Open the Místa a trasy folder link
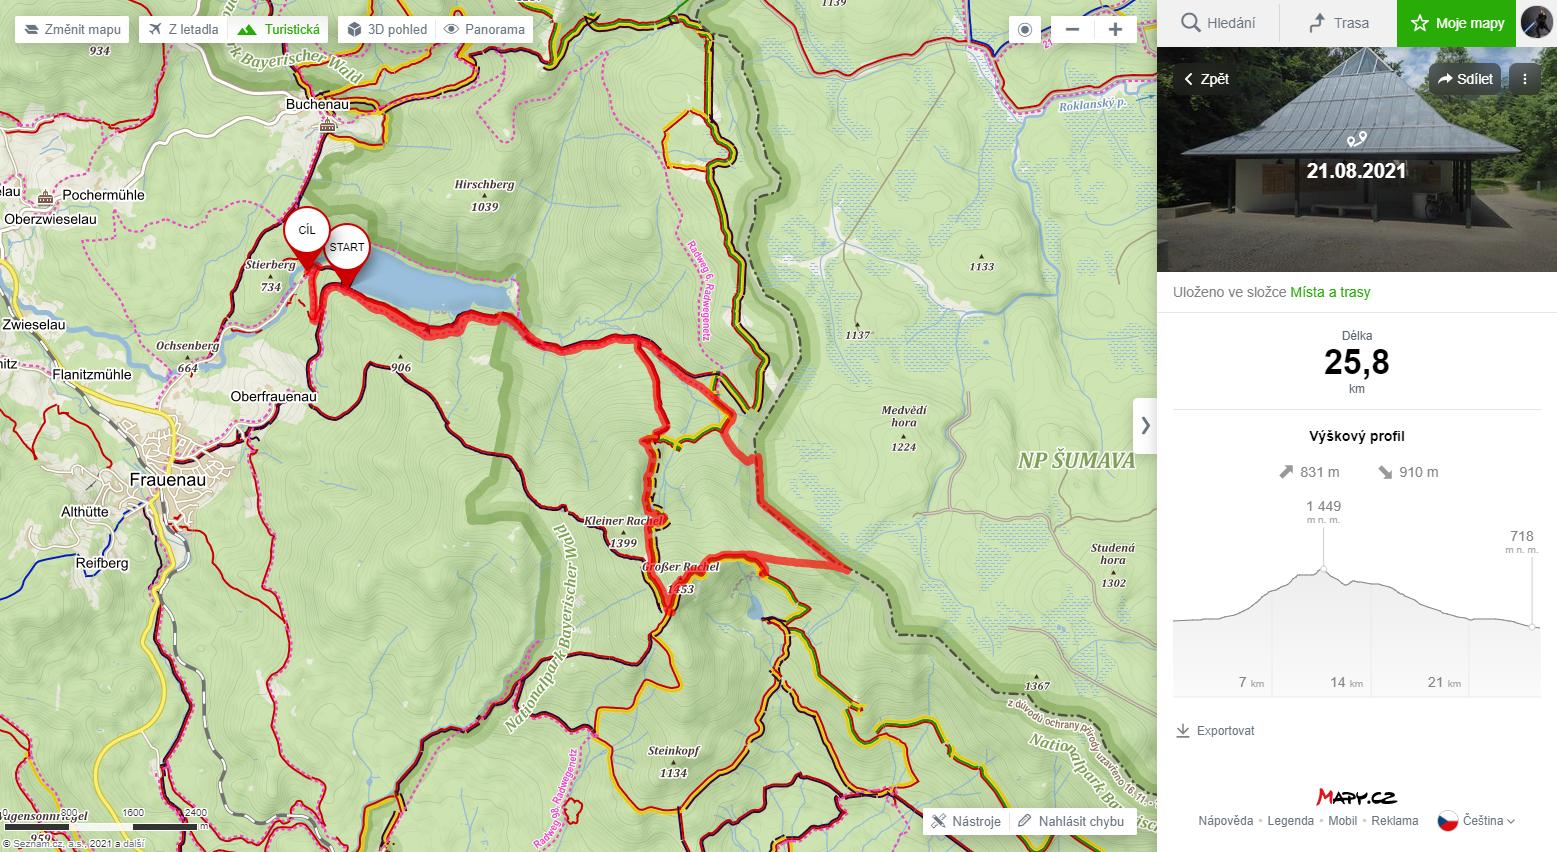 pos(1330,292)
